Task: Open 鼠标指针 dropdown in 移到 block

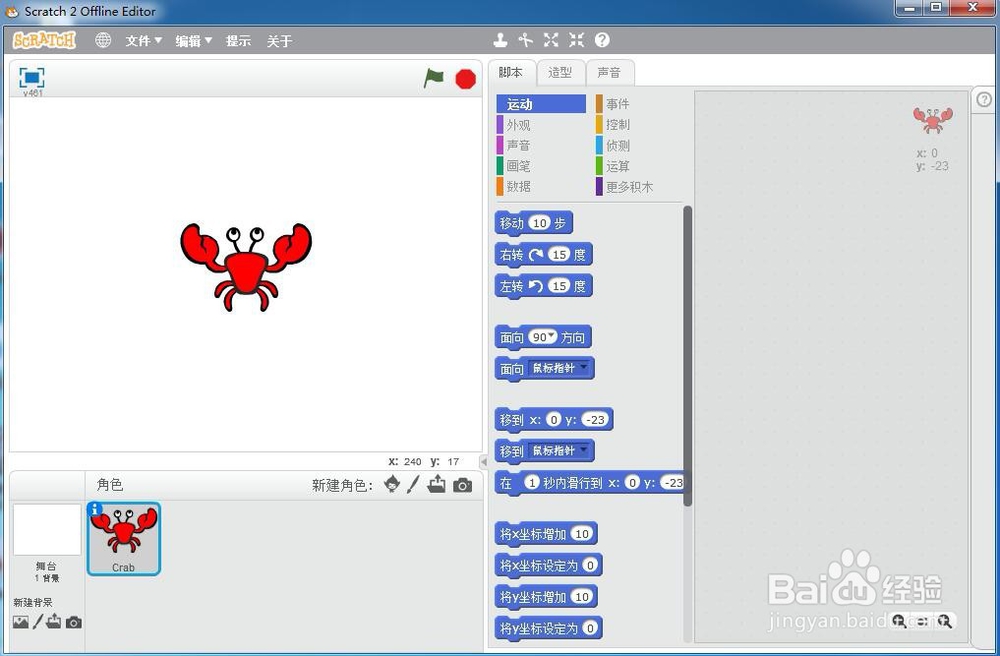Action: point(560,451)
